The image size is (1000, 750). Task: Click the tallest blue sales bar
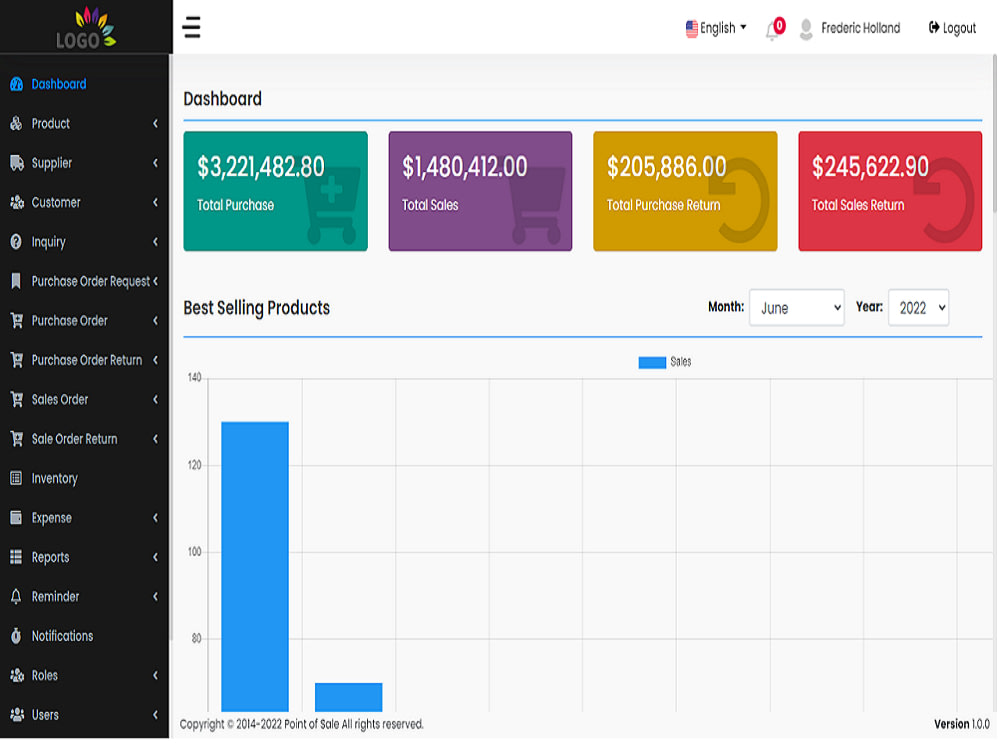tap(255, 567)
